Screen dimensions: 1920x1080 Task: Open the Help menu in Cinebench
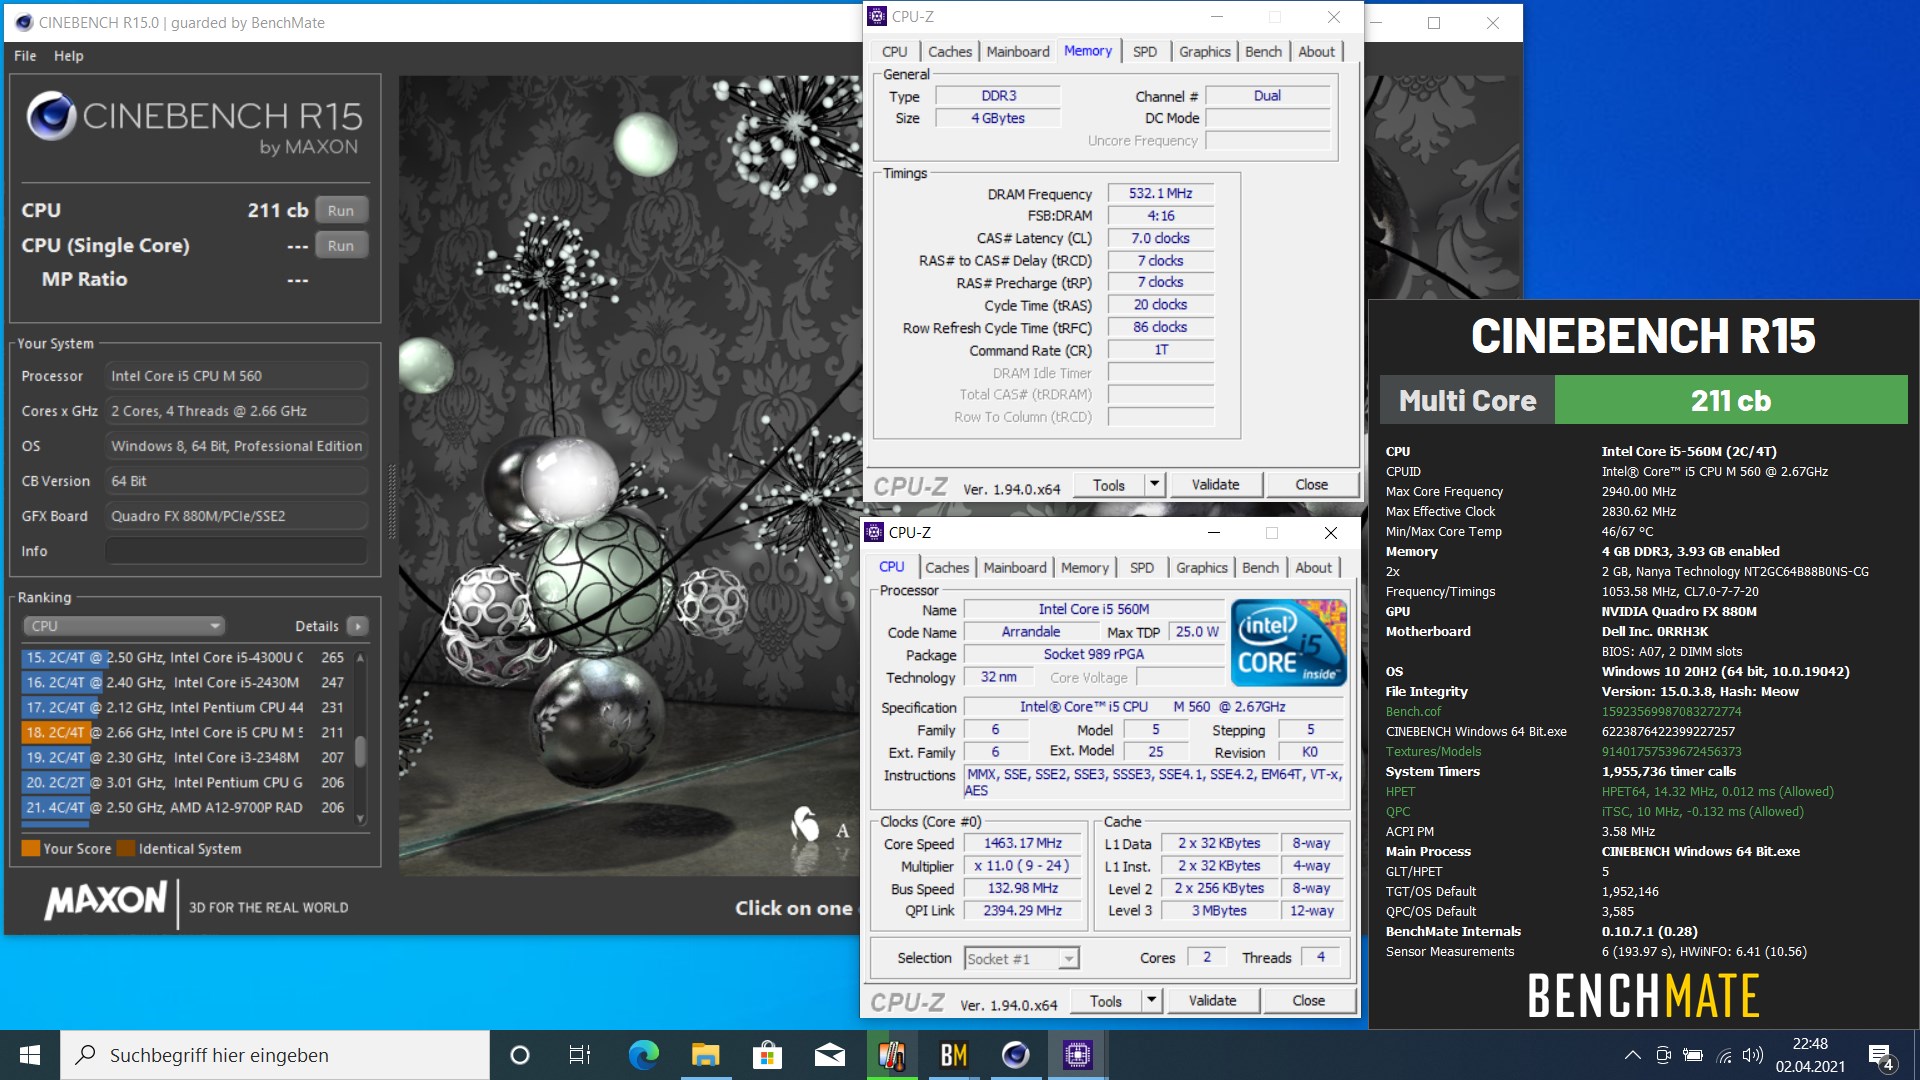tap(69, 56)
